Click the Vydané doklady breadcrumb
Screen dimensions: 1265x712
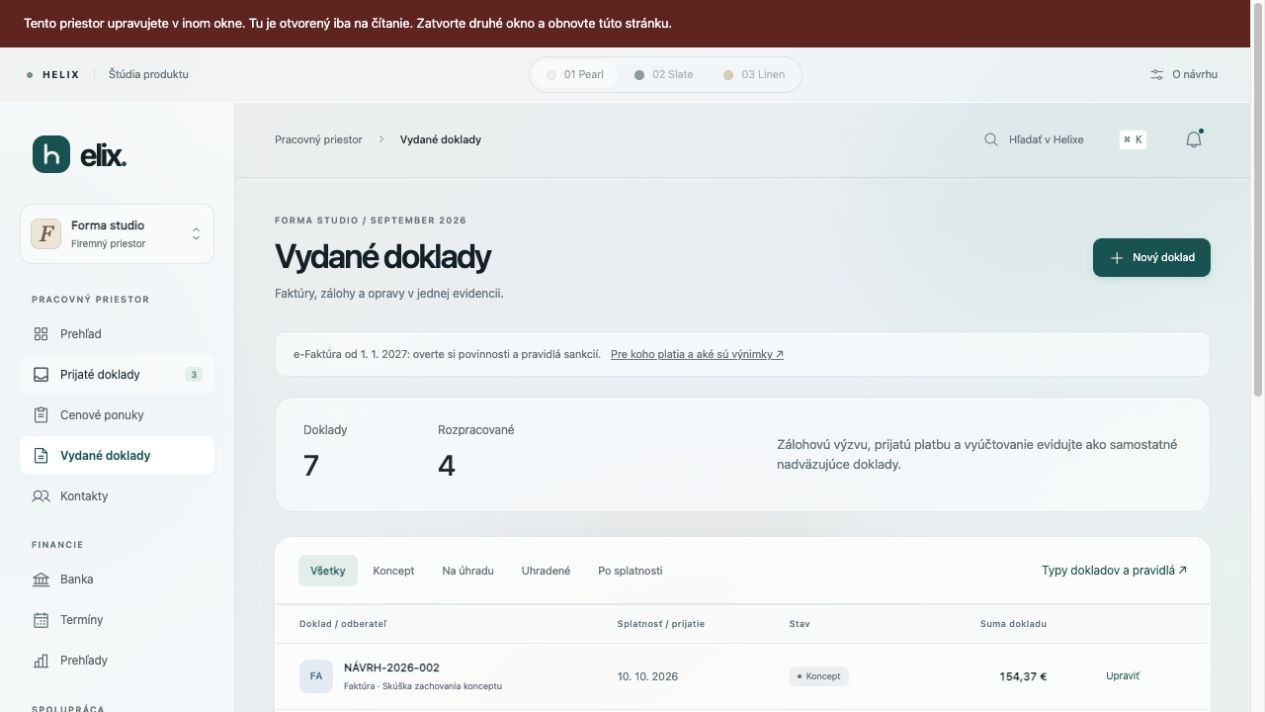pos(440,140)
